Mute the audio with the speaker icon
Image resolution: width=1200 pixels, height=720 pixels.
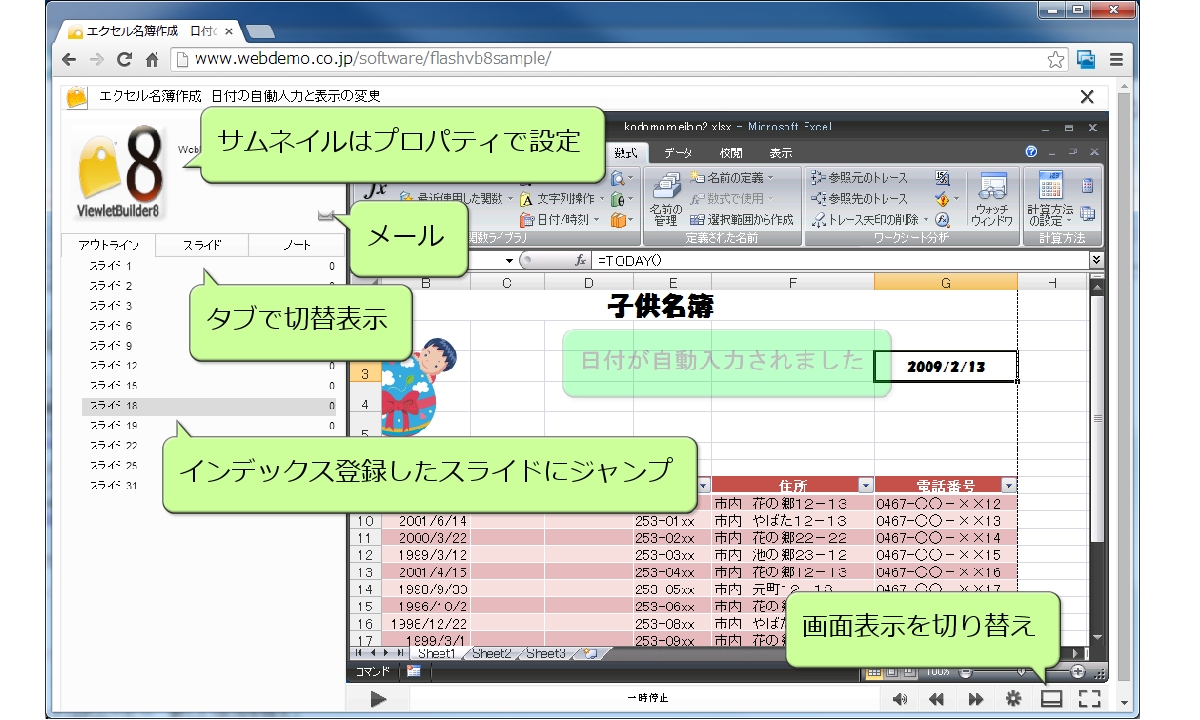pyautogui.click(x=900, y=699)
